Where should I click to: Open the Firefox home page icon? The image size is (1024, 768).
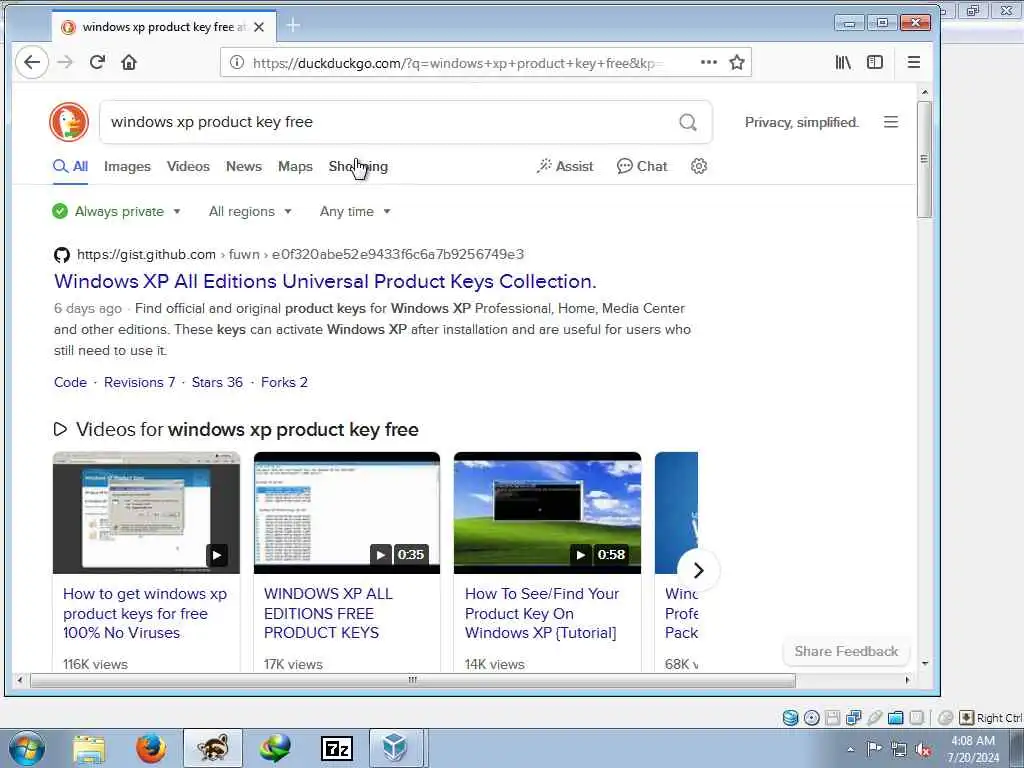(129, 62)
